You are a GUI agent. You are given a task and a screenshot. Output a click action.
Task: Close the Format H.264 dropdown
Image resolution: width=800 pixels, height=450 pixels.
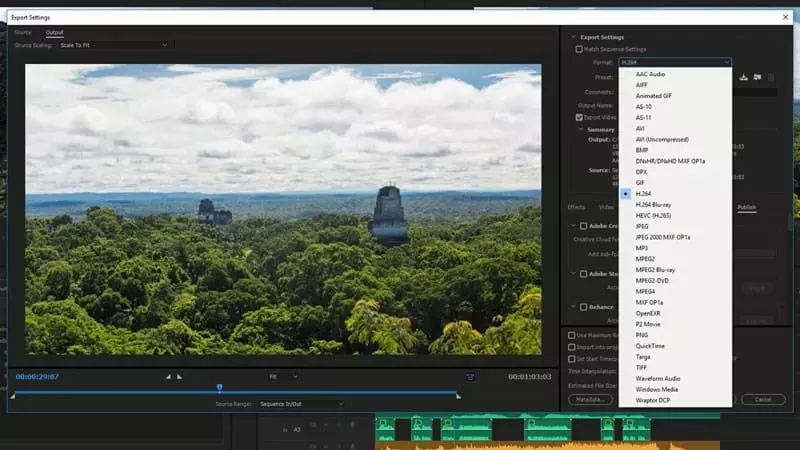[674, 62]
